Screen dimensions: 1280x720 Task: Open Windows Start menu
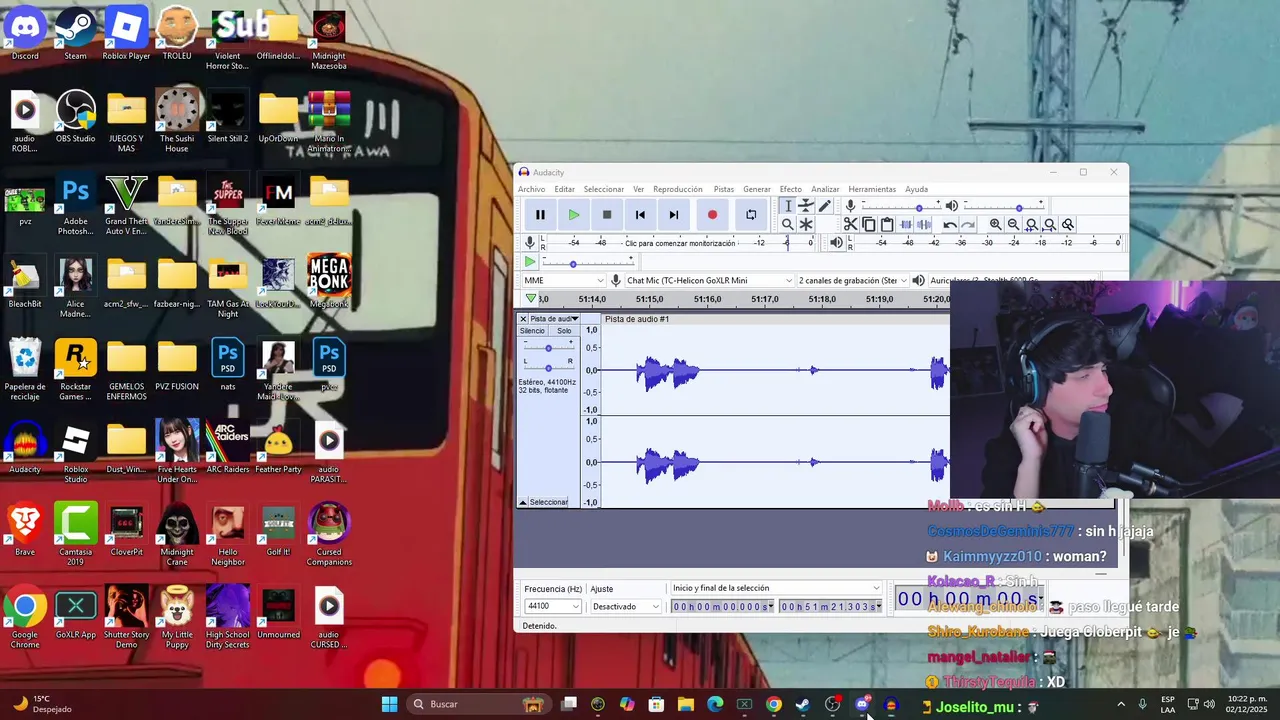click(389, 704)
